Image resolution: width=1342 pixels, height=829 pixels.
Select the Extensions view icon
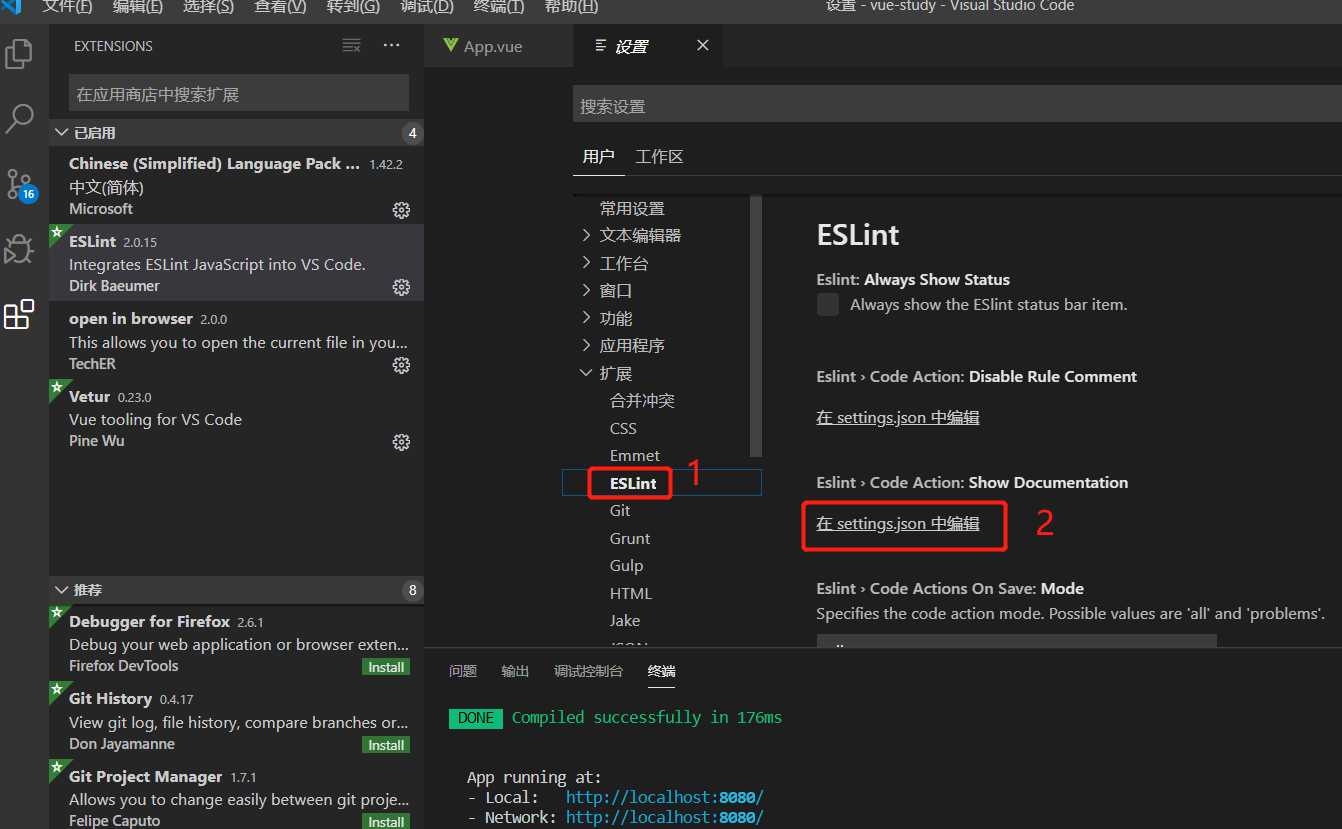(x=19, y=314)
